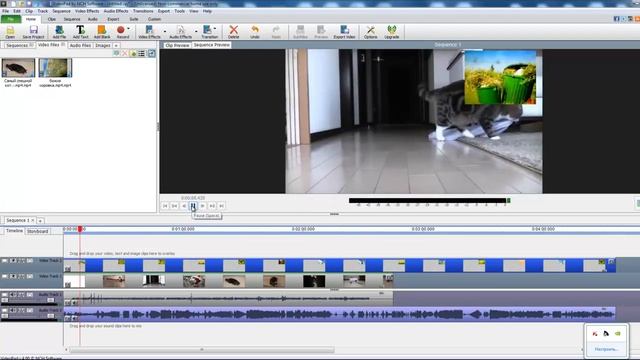Screen dimensions: 640x360
Task: Mute the upper video track with its speaker toggle
Action: [x=13, y=260]
